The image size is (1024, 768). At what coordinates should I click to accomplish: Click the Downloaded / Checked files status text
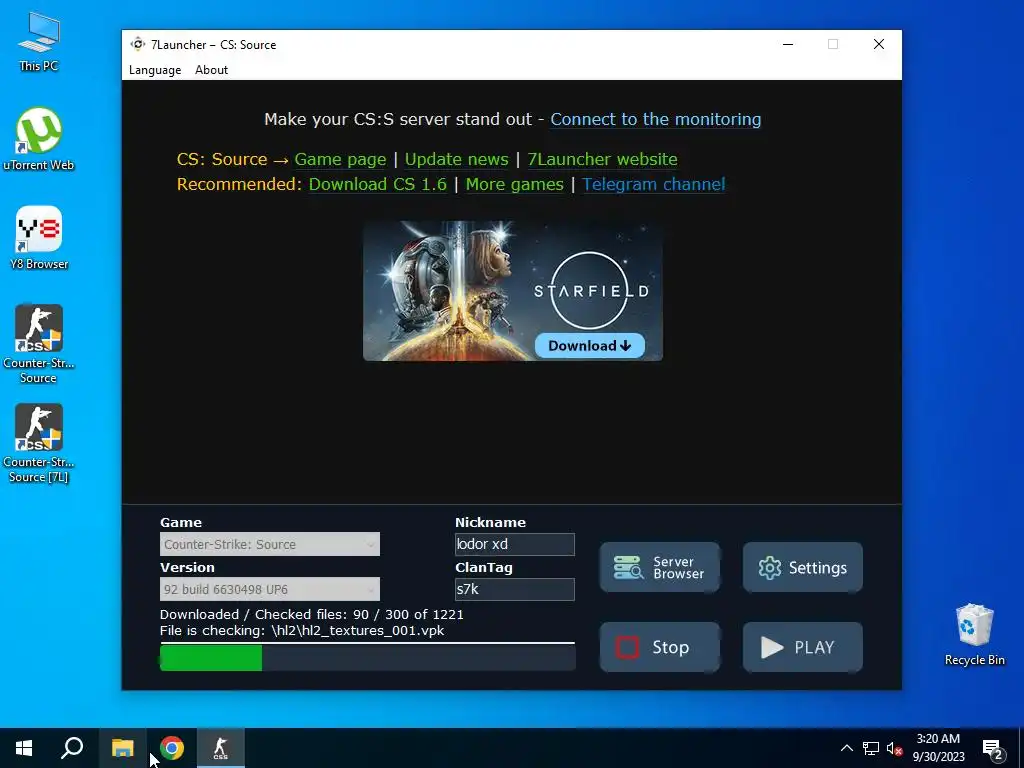(312, 615)
